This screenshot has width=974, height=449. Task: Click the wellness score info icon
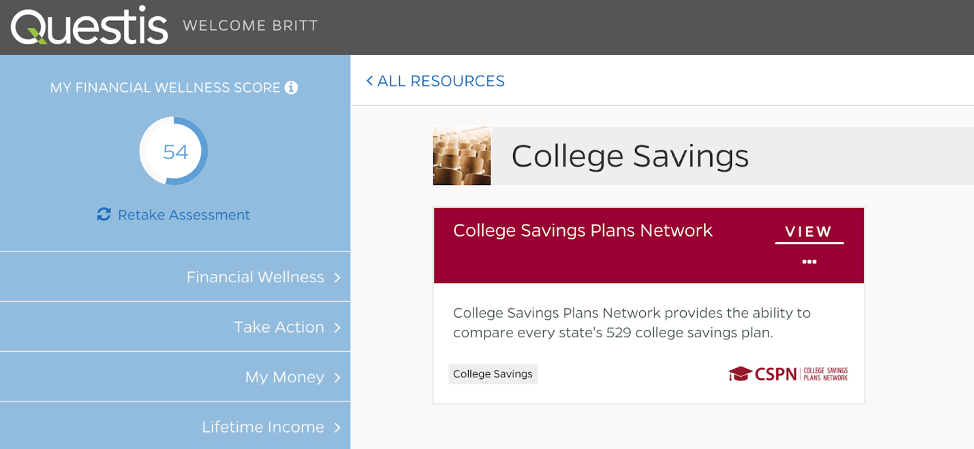(x=291, y=88)
